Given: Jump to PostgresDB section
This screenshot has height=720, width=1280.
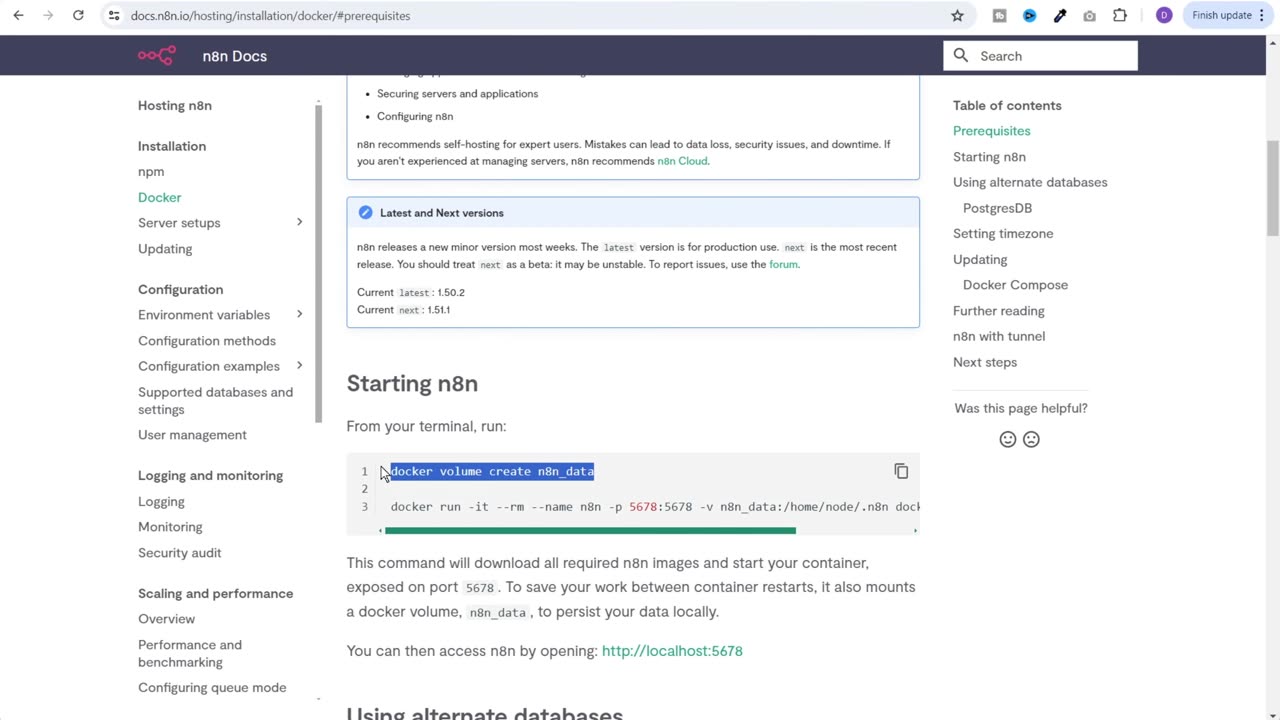Looking at the screenshot, I should pos(997,207).
